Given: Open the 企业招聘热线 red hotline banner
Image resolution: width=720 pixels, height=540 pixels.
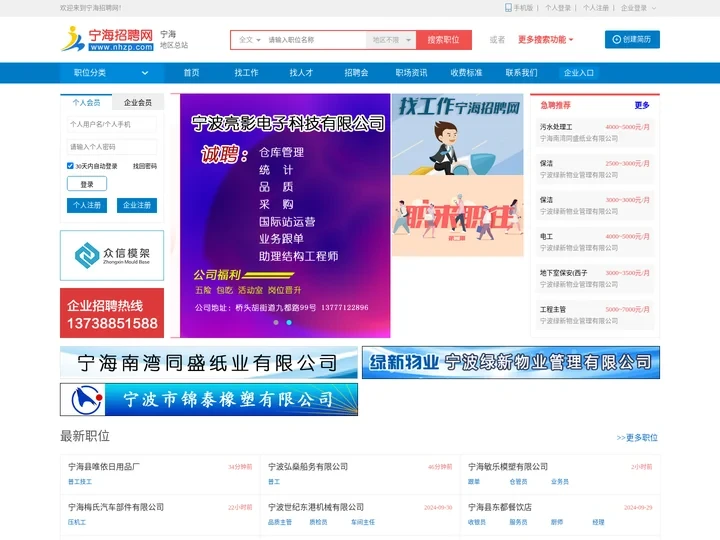Looking at the screenshot, I should point(112,313).
